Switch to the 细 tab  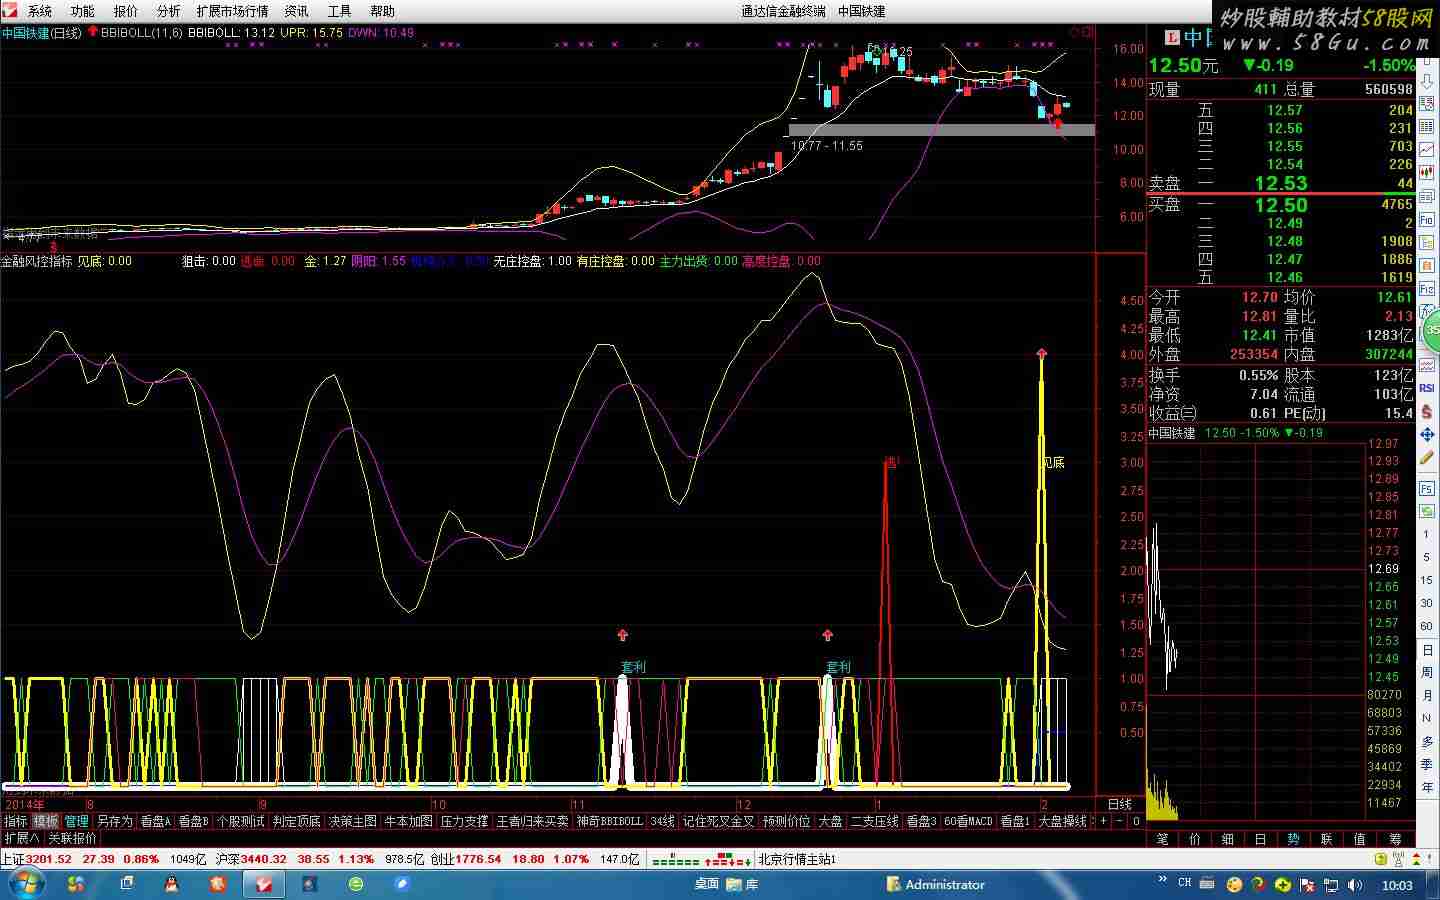pyautogui.click(x=1228, y=839)
